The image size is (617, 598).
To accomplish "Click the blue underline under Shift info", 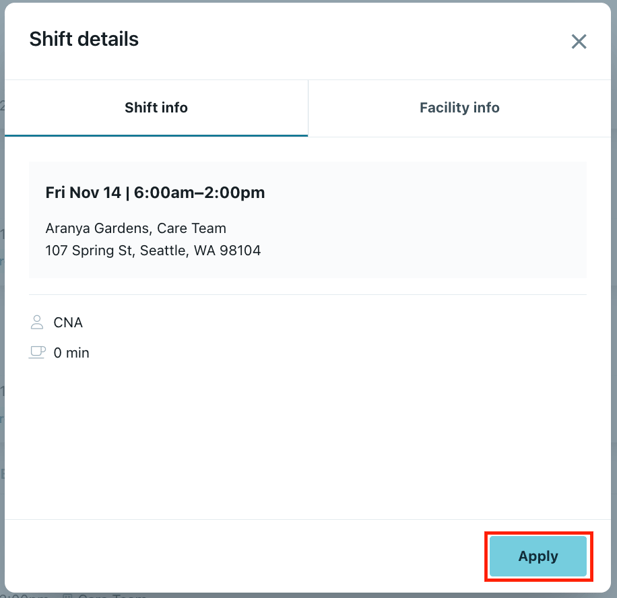I will click(x=156, y=135).
